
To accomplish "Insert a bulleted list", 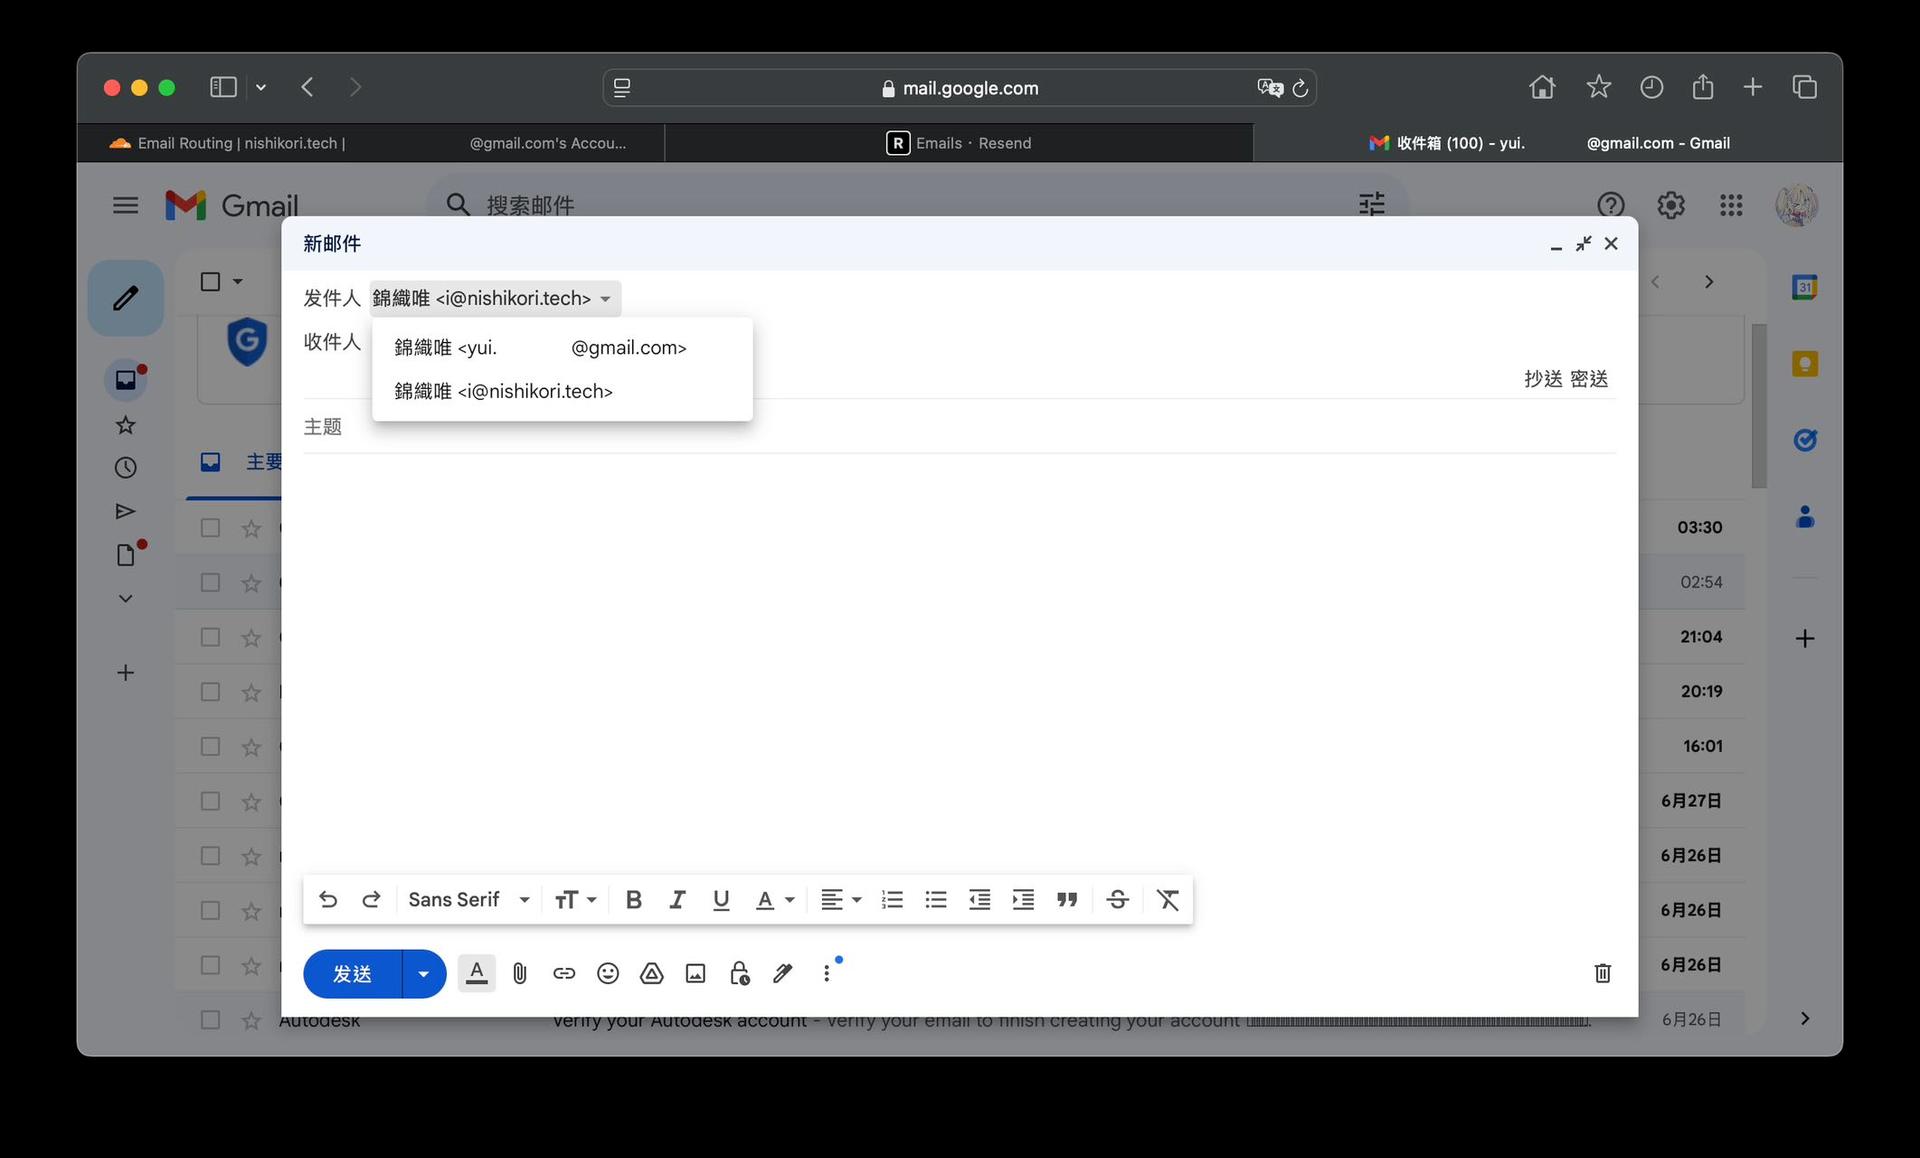I will tap(936, 899).
